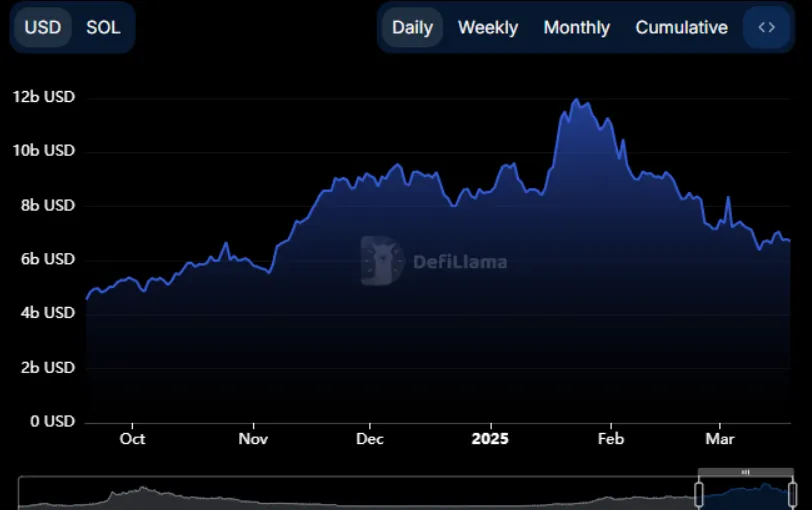The image size is (812, 510).
Task: Click the 2025 label on the time axis
Action: (x=490, y=439)
